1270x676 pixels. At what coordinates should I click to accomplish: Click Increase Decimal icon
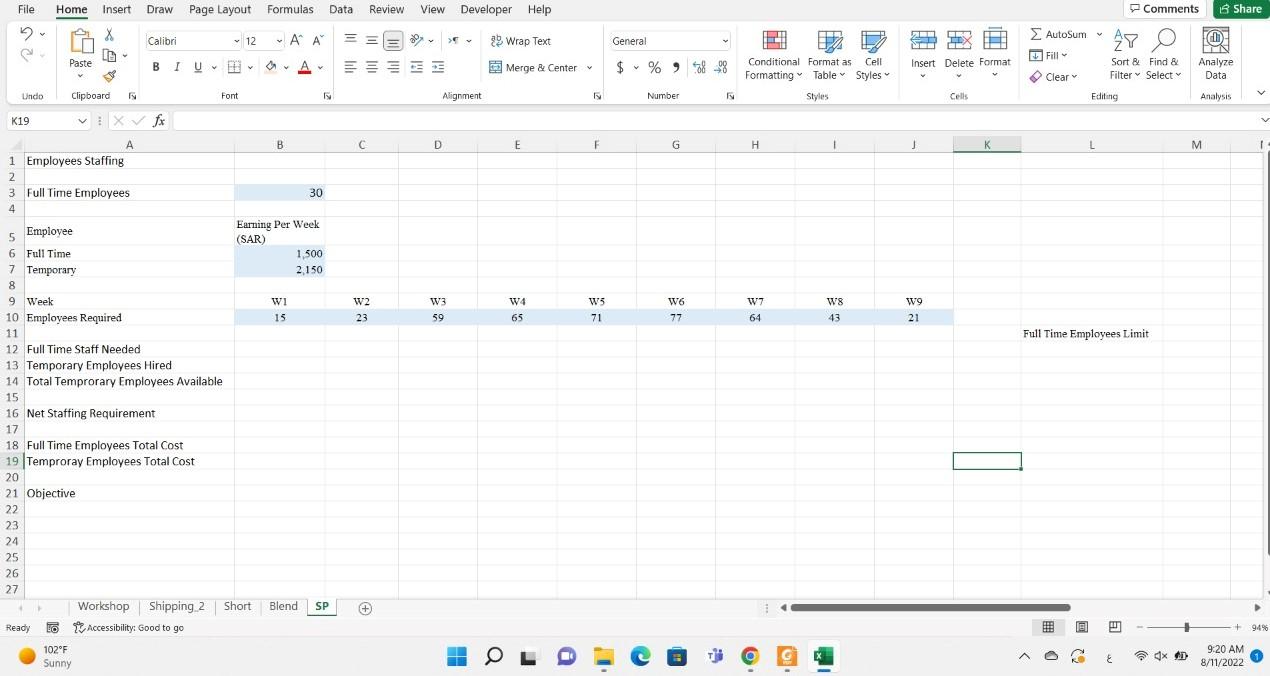click(700, 68)
